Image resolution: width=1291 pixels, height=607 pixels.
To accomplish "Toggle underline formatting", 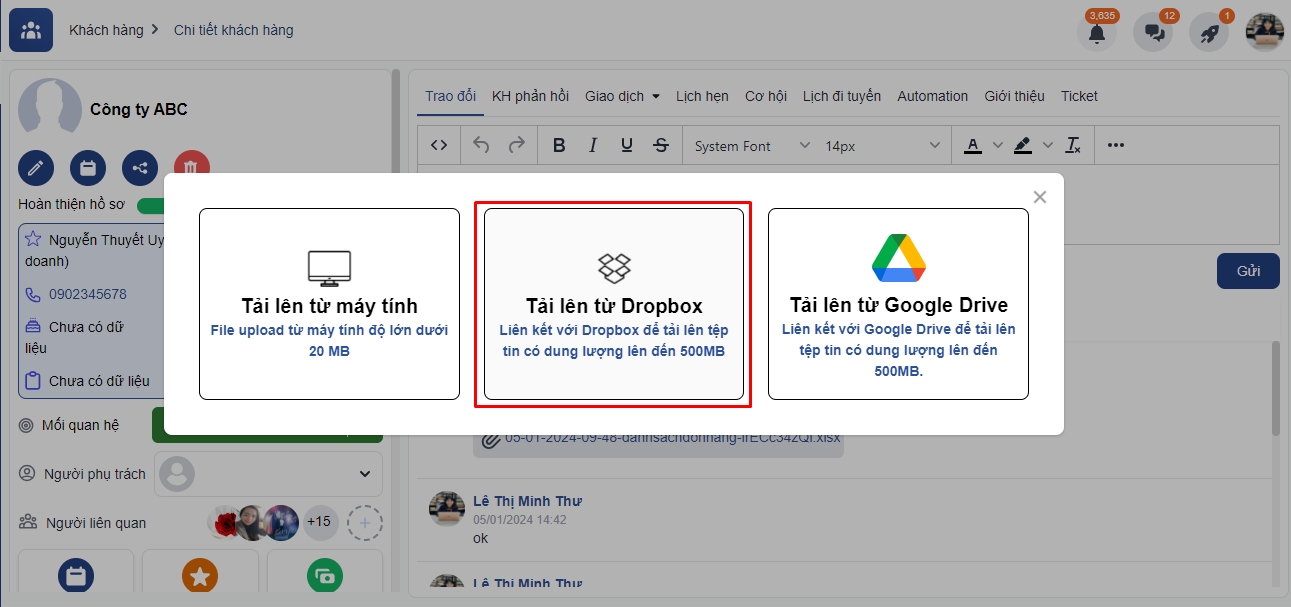I will [x=627, y=145].
